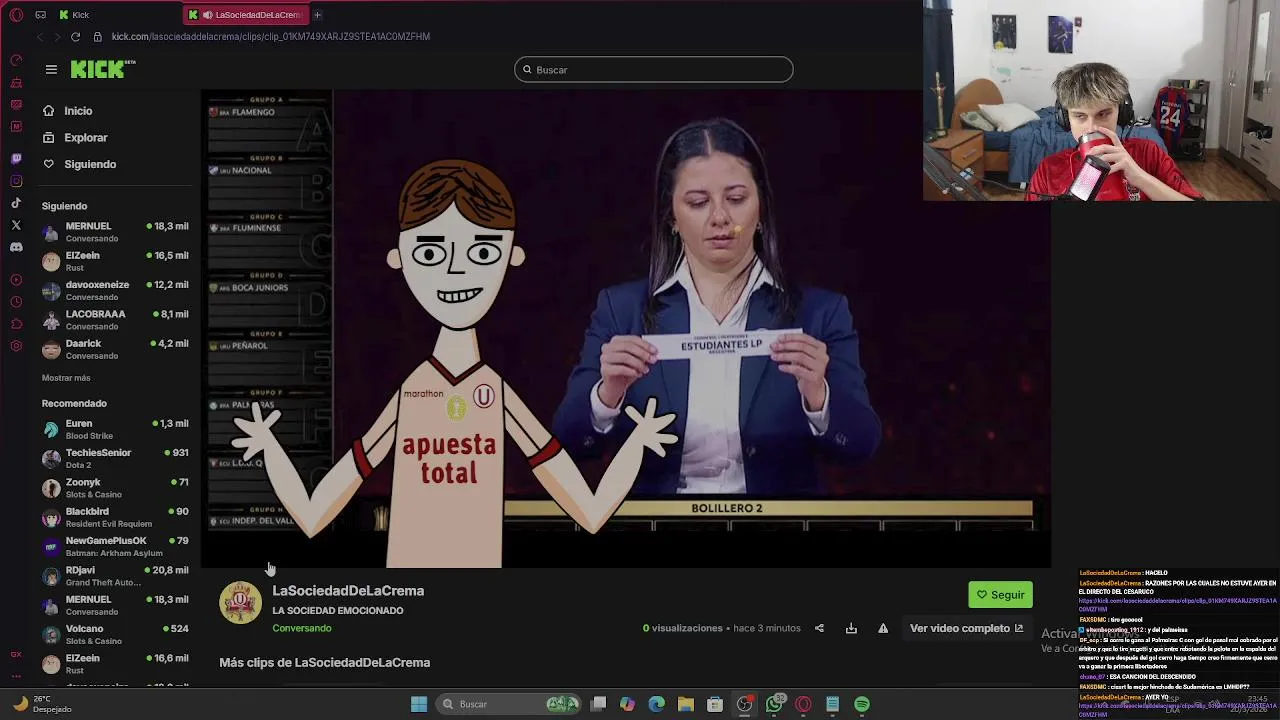
Task: Open Instagram in Opera sidebar
Action: pyautogui.click(x=16, y=181)
